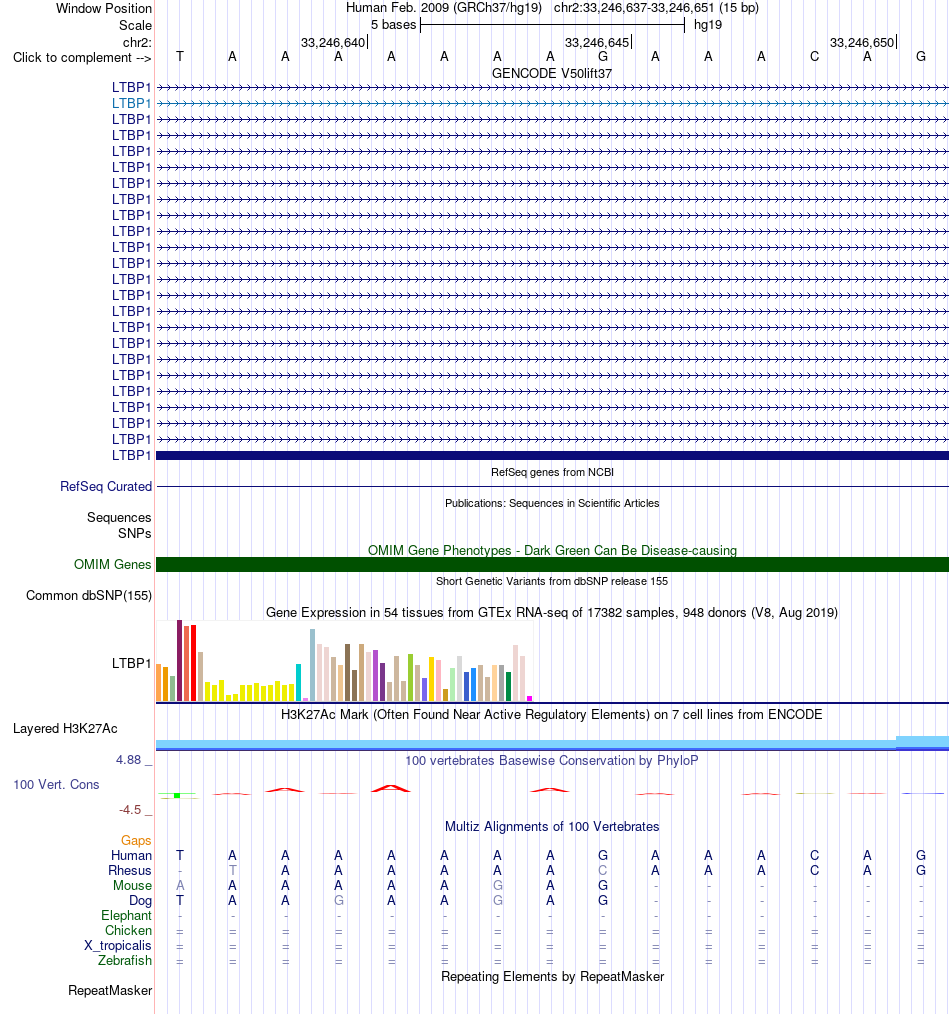Click the 'Chicken' species label
This screenshot has width=950, height=1014.
point(129,931)
